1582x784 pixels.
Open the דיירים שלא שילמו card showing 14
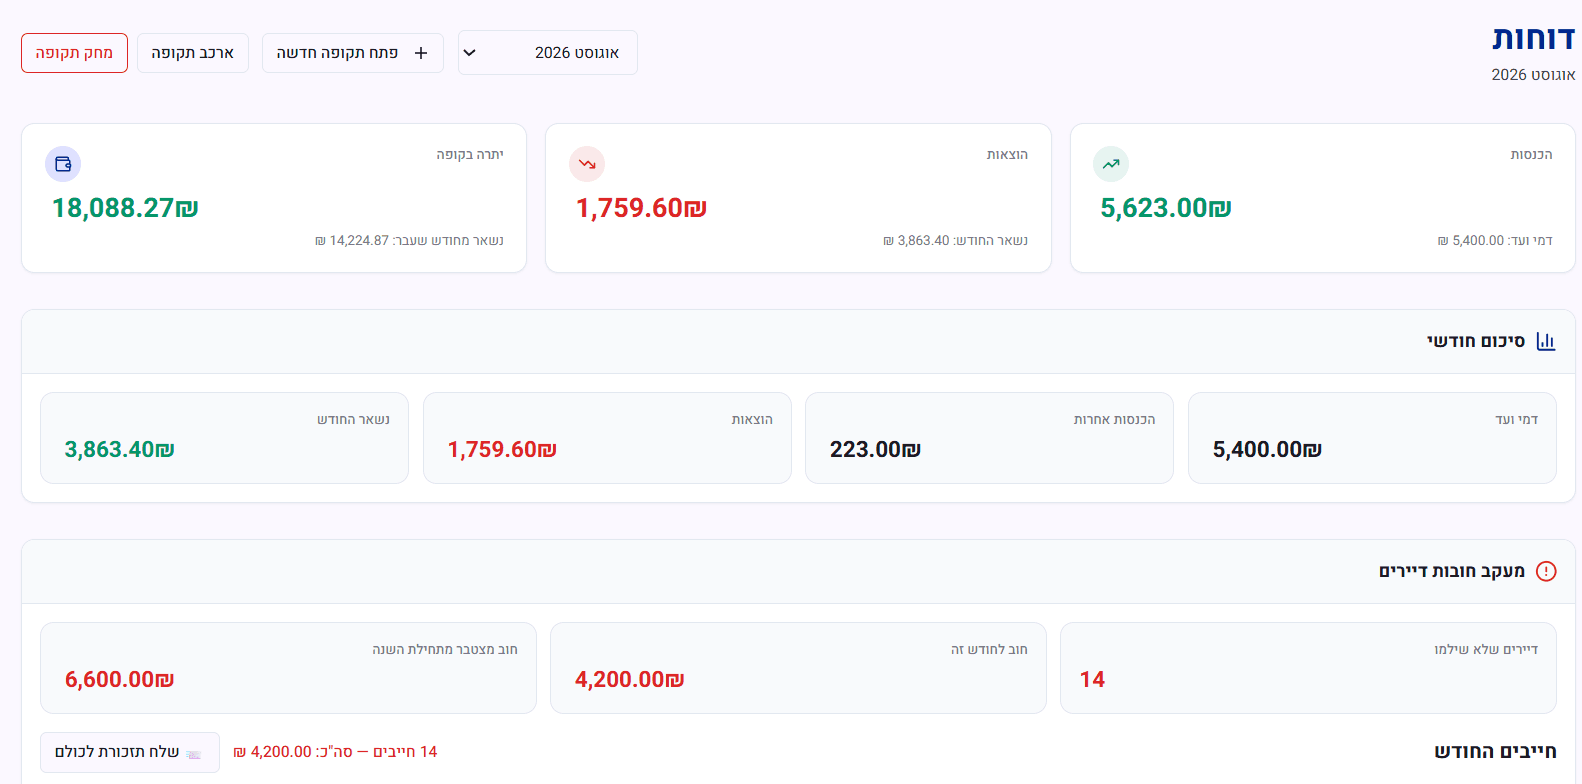pos(1308,668)
